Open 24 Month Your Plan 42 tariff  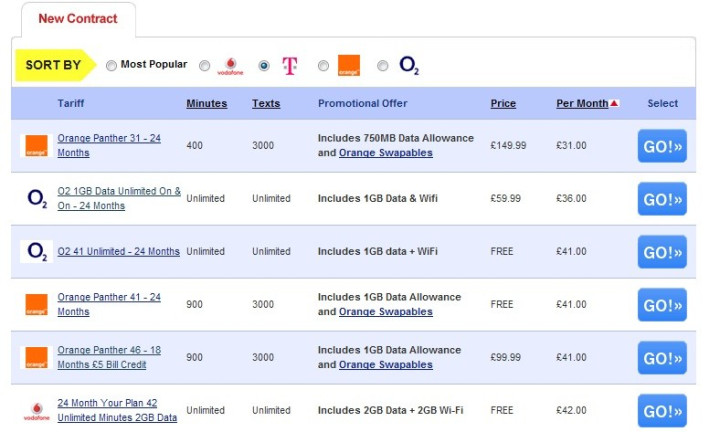click(x=117, y=410)
